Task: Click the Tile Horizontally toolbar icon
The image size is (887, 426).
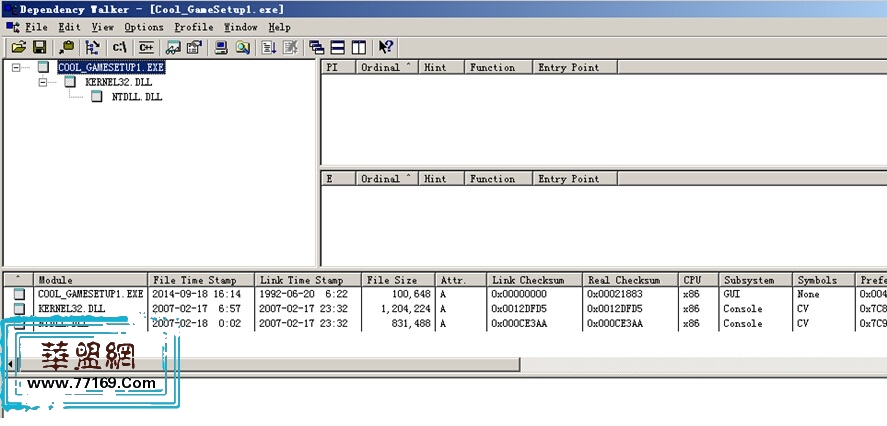Action: point(338,47)
